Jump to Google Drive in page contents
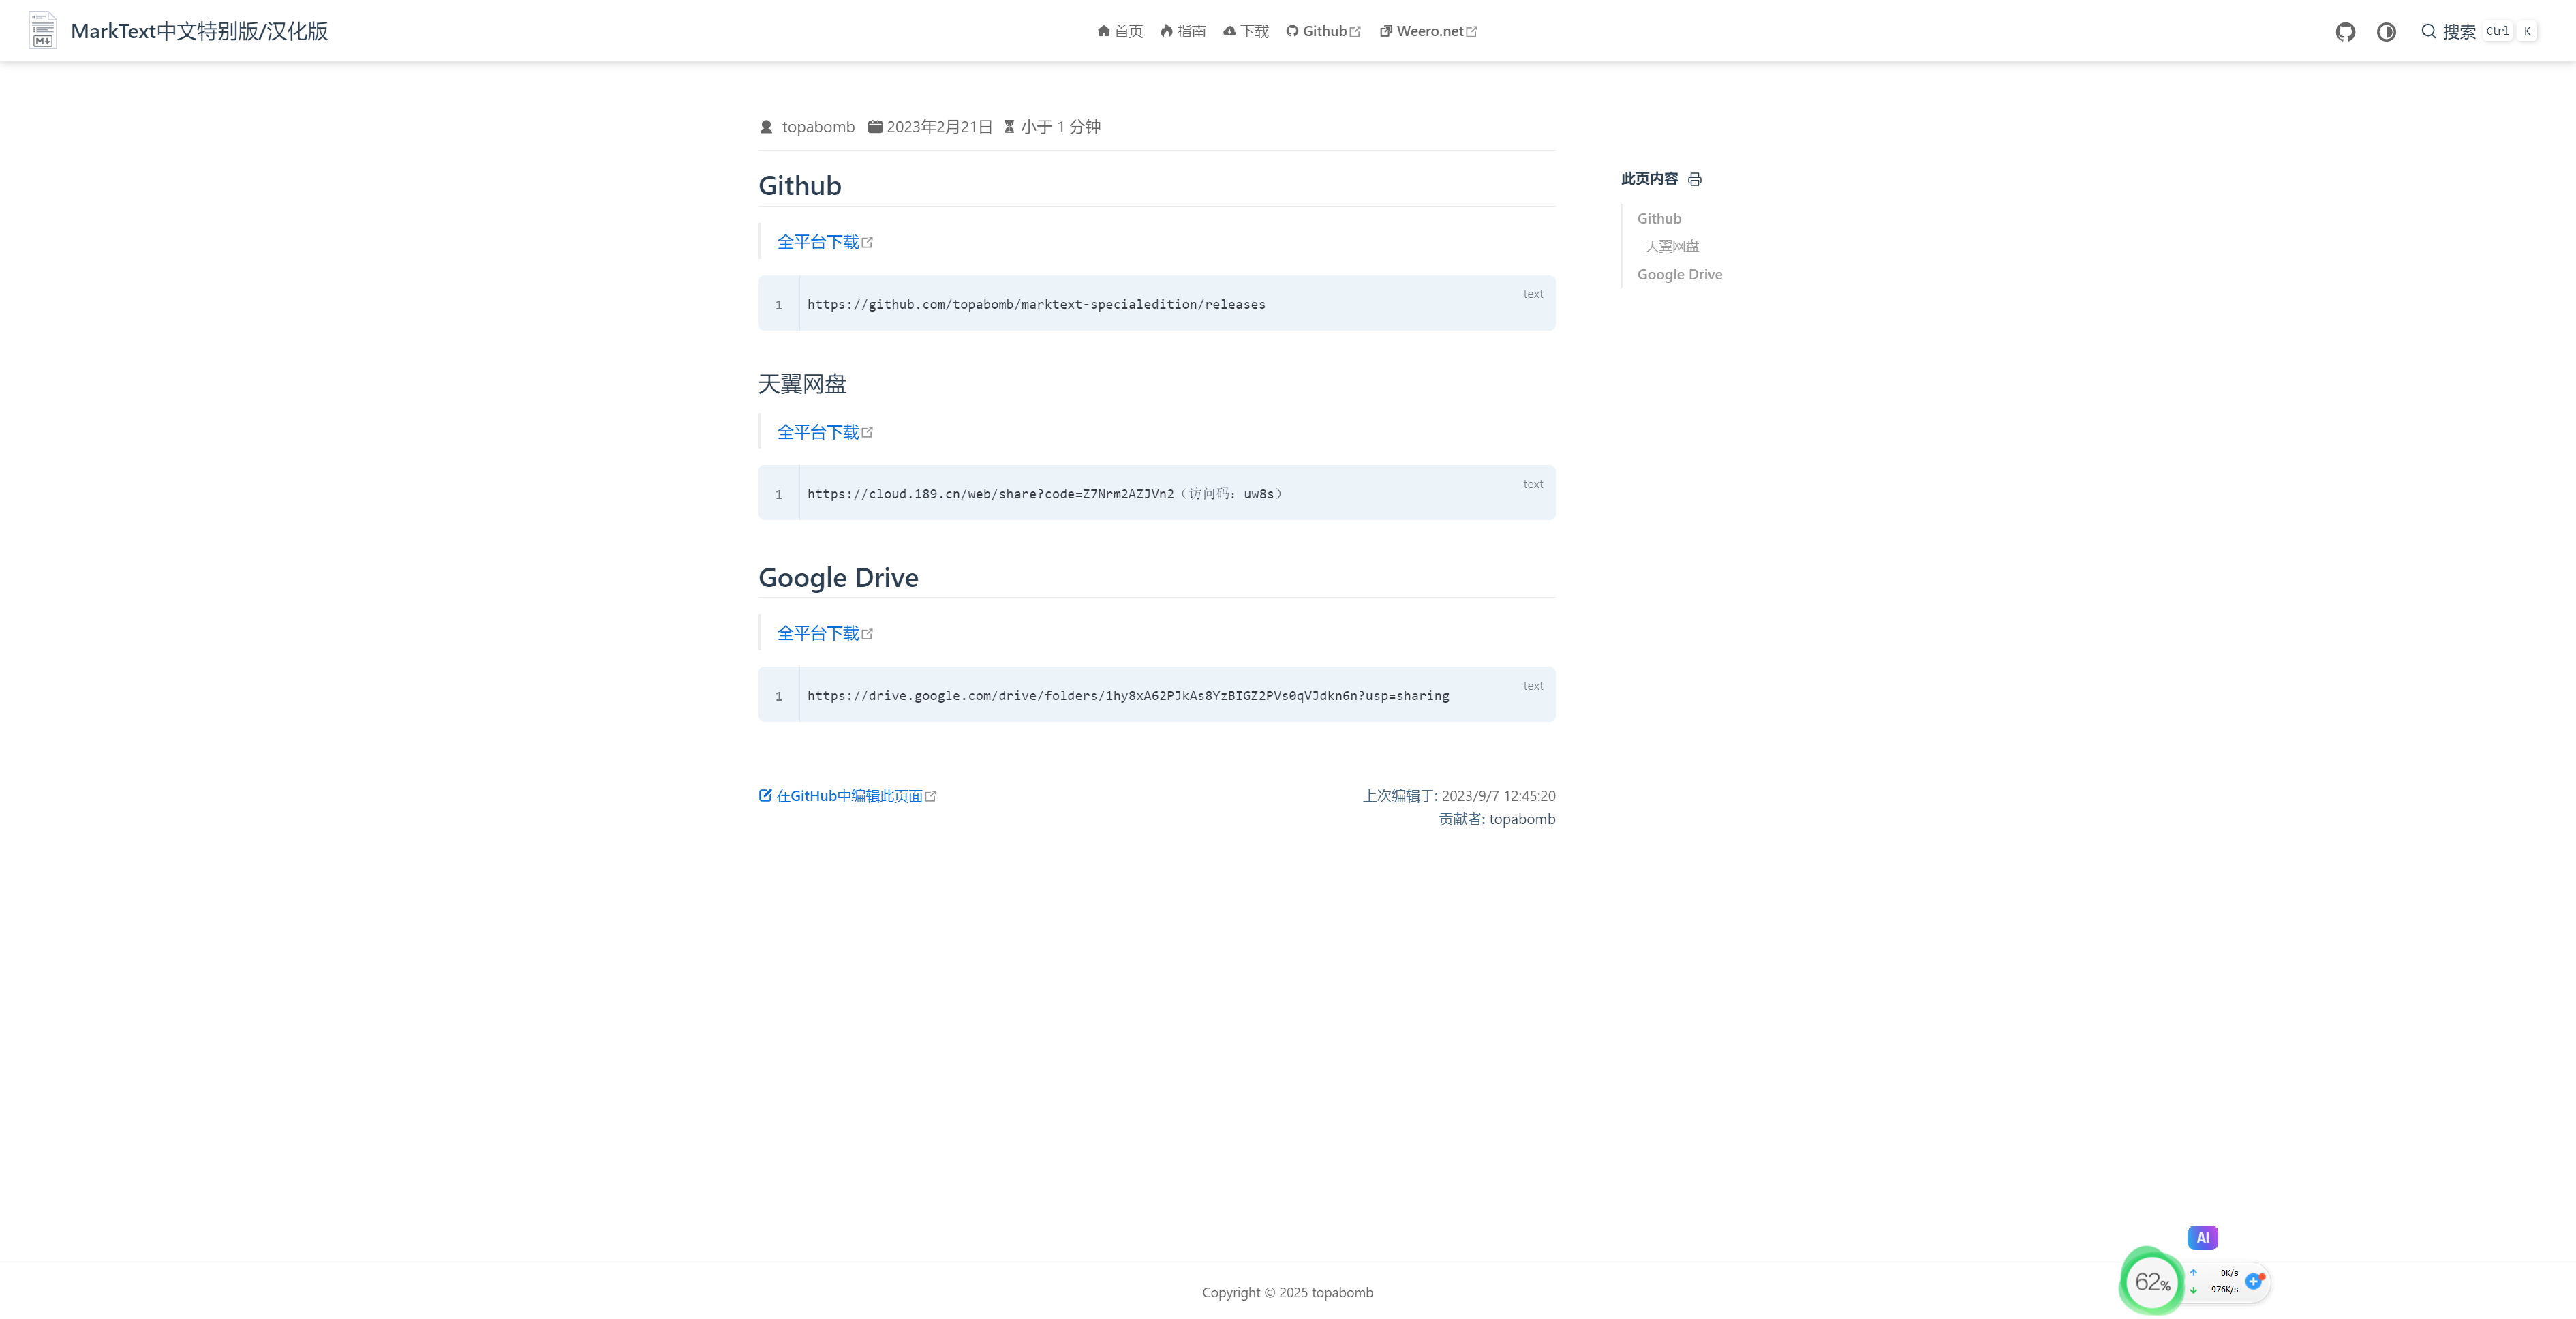2576x1319 pixels. 1679,274
